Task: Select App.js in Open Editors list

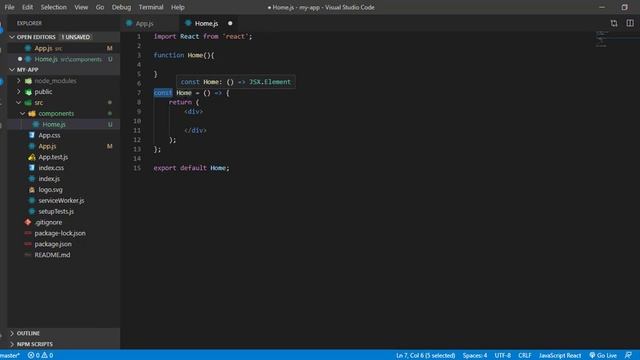Action: (64, 48)
